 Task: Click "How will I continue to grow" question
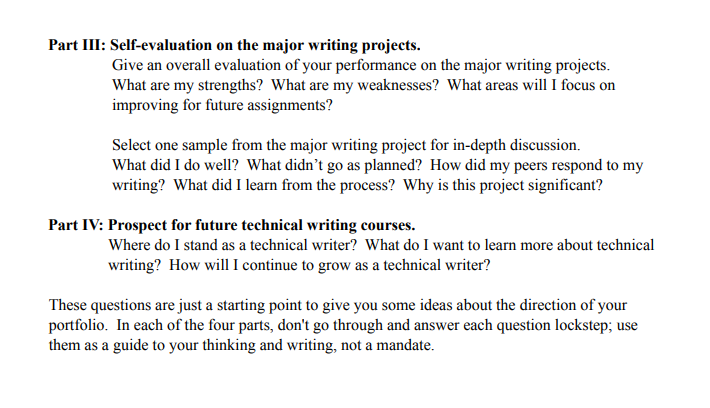(x=330, y=265)
